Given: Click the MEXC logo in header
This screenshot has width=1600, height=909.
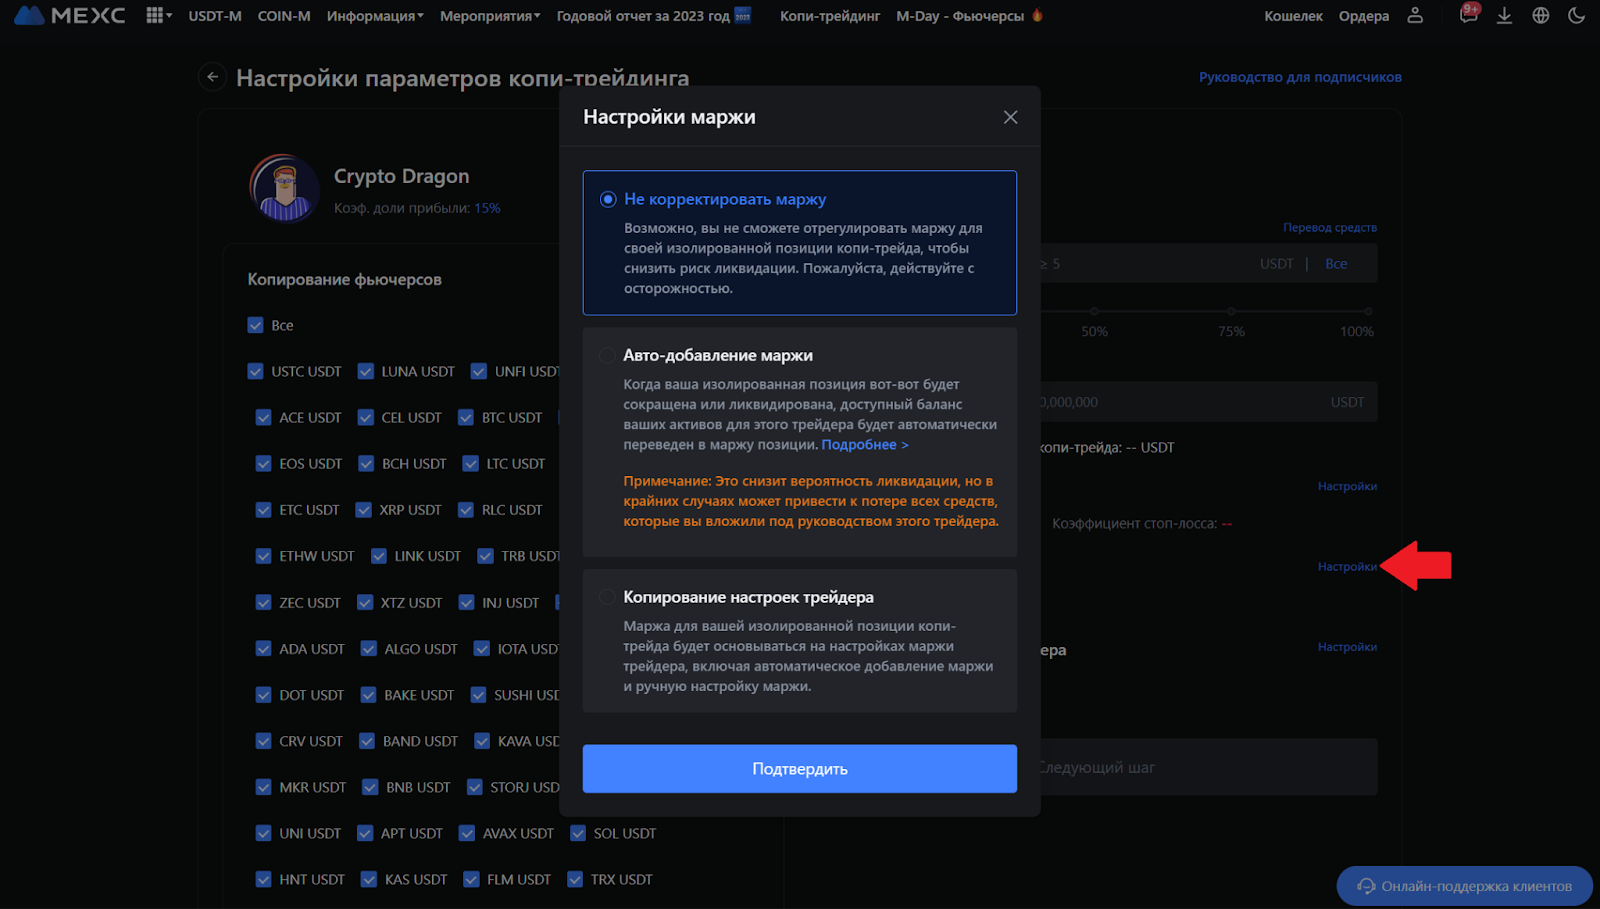Looking at the screenshot, I should click(x=70, y=16).
